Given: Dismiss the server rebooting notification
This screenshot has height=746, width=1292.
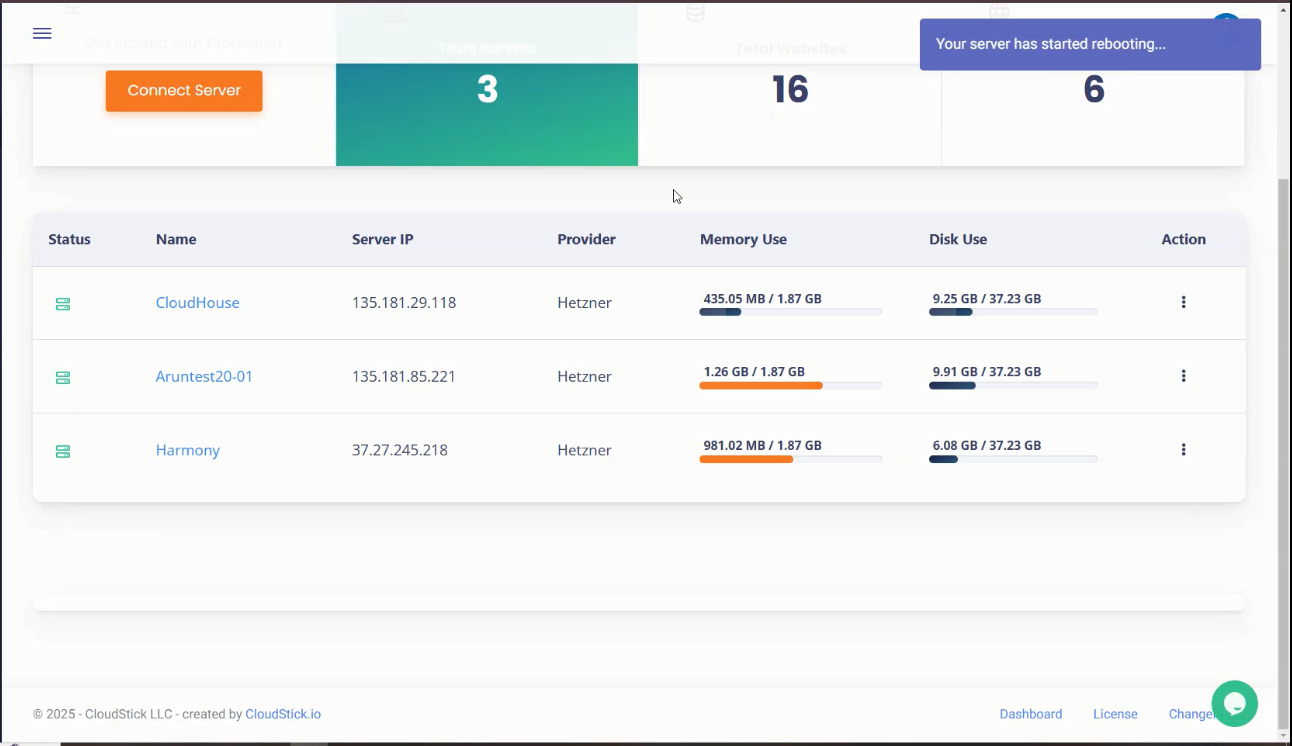Looking at the screenshot, I should [1090, 45].
